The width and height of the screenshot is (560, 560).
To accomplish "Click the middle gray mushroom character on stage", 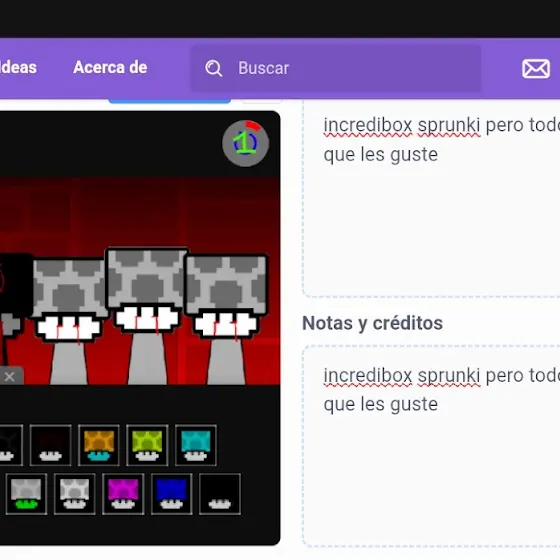I will pos(147,316).
